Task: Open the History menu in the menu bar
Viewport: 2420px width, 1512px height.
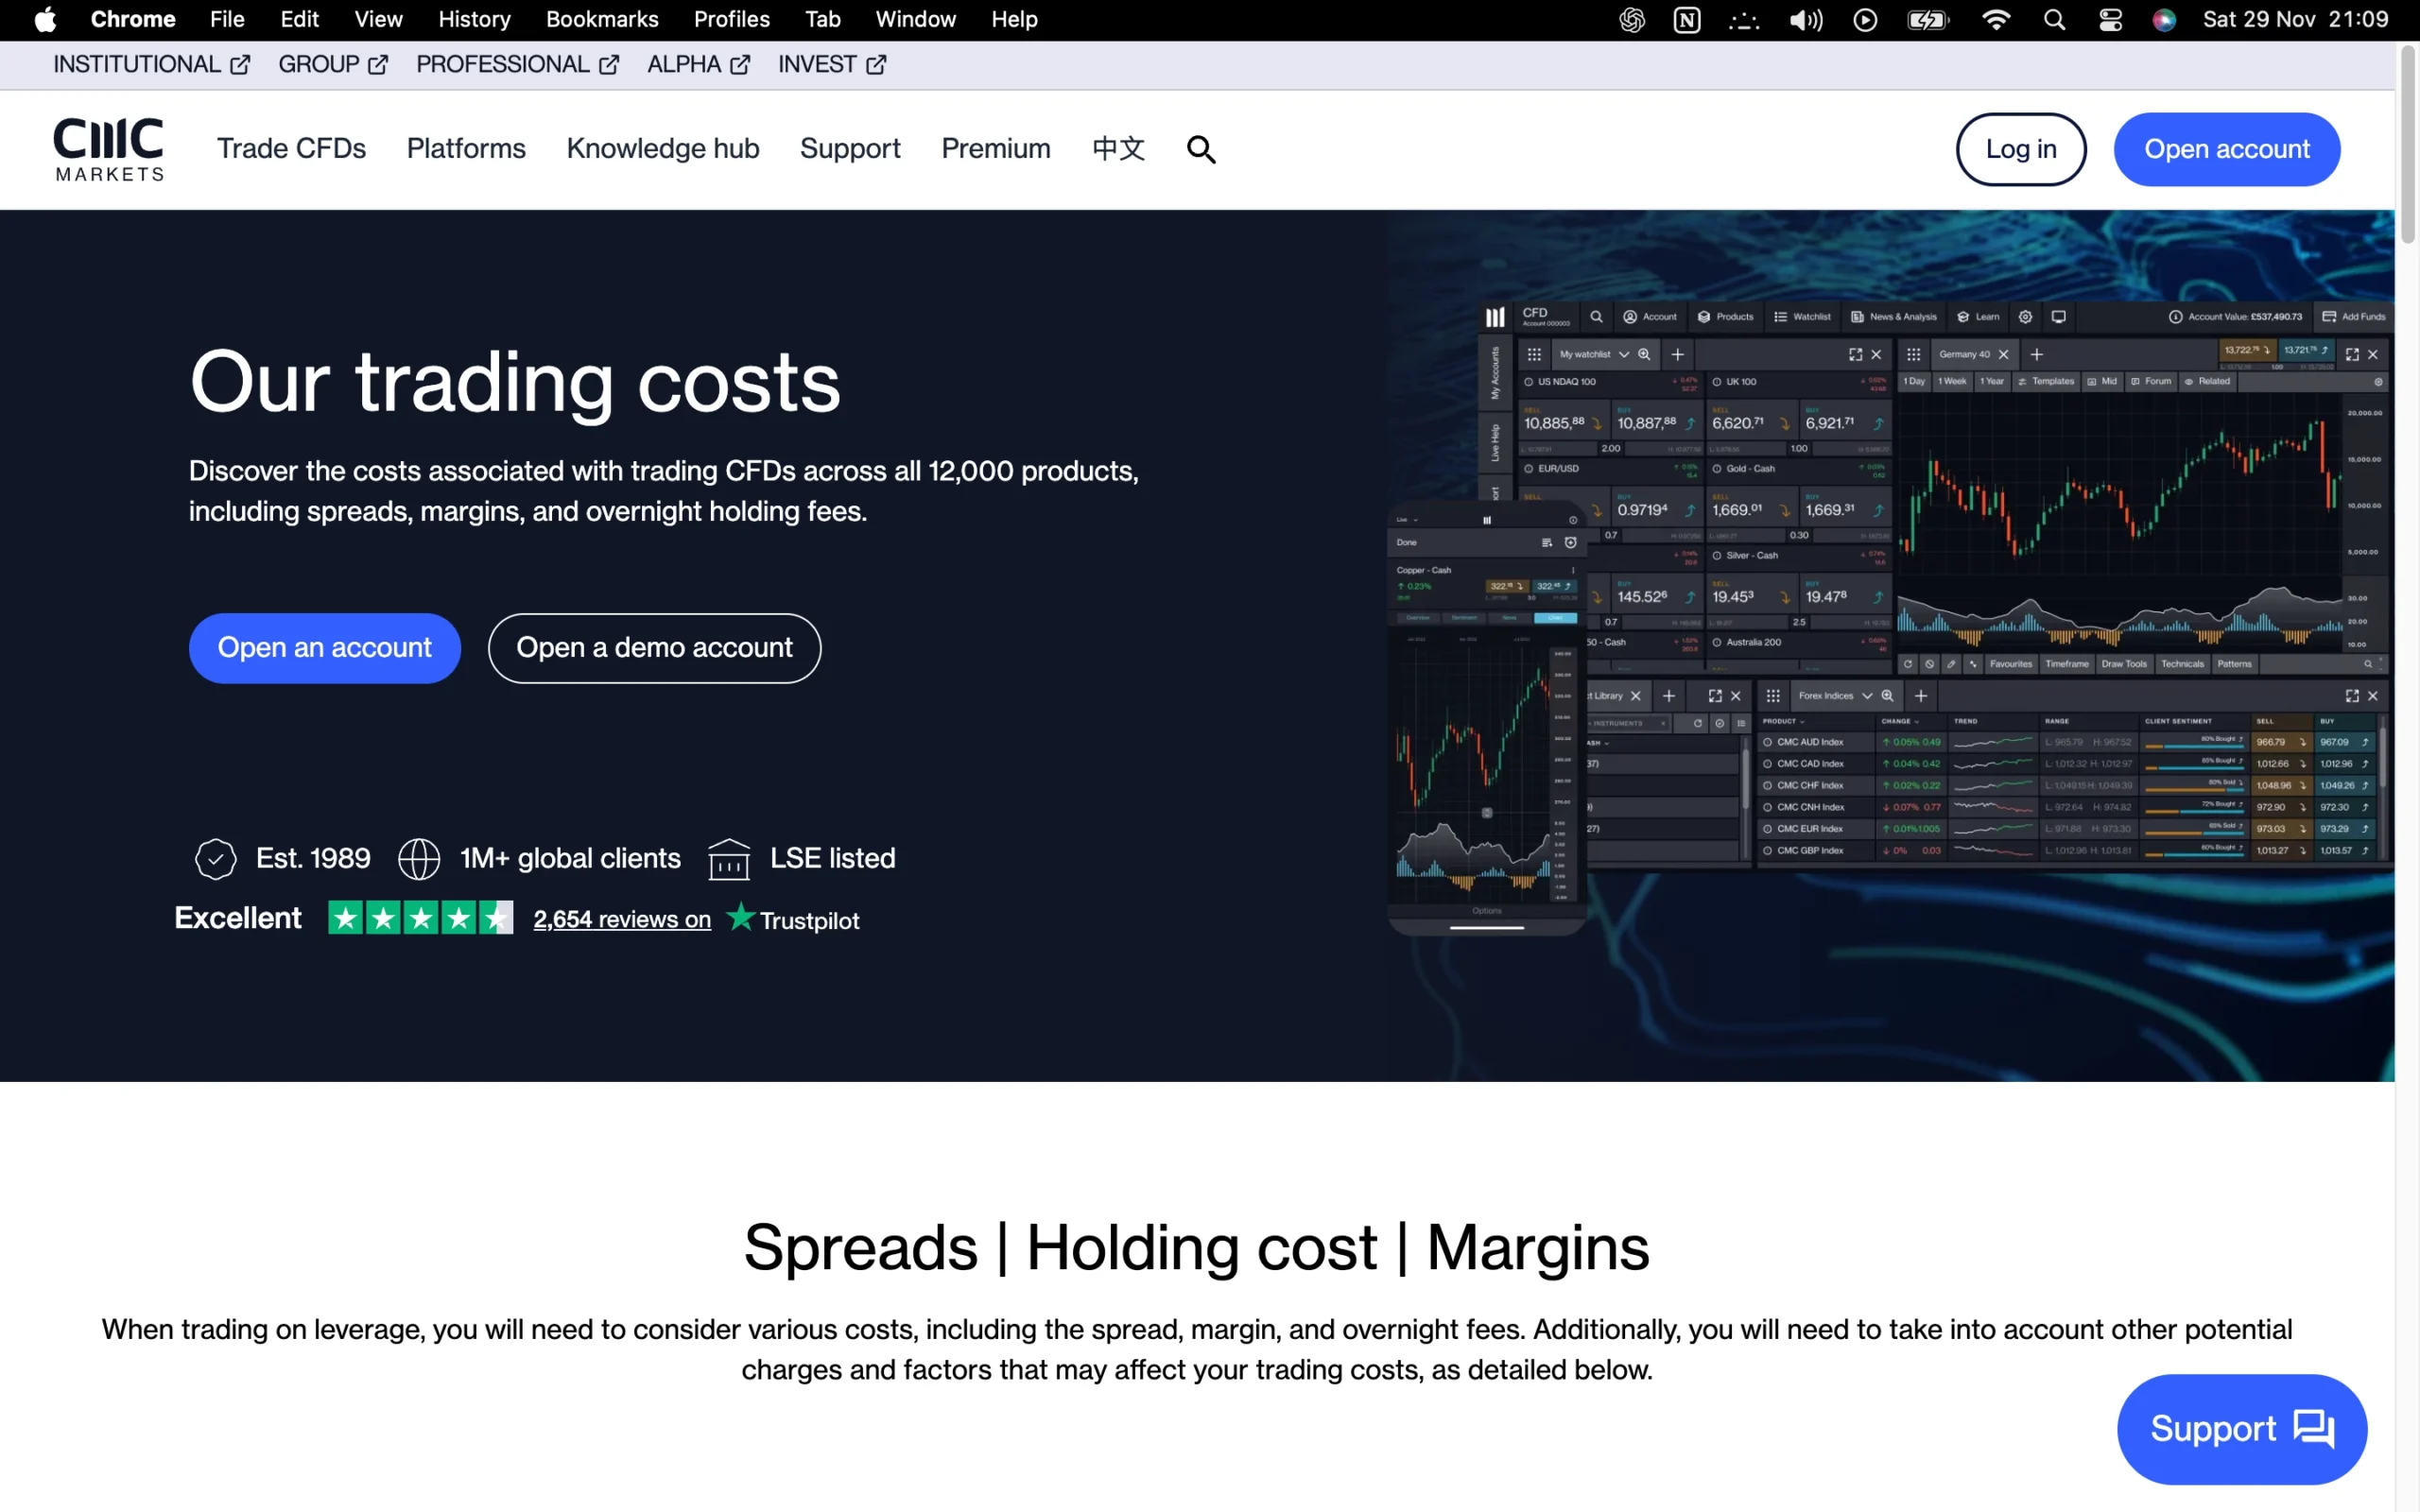Action: 473,19
